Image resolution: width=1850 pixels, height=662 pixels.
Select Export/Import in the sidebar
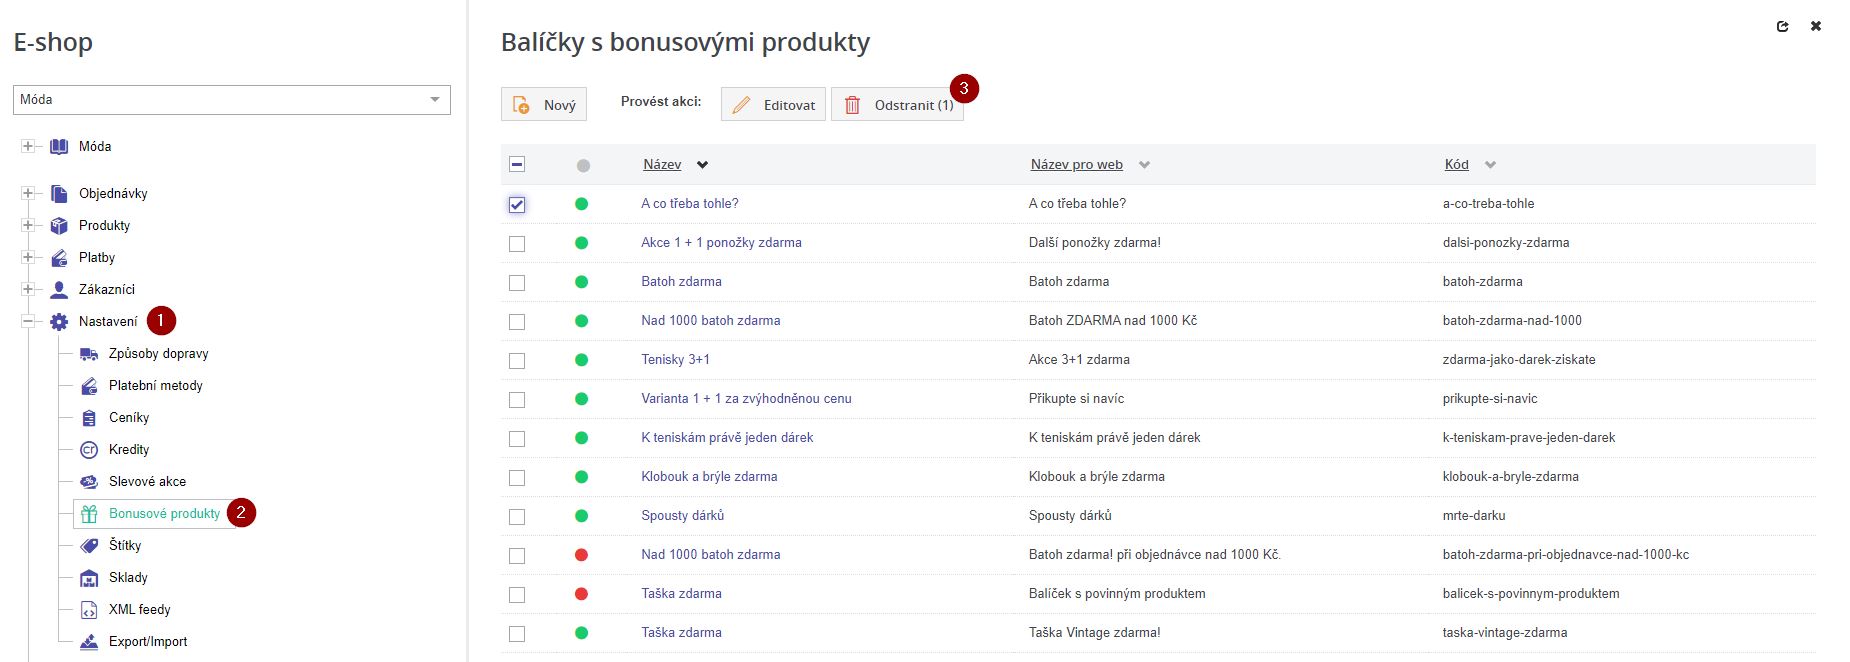click(147, 642)
